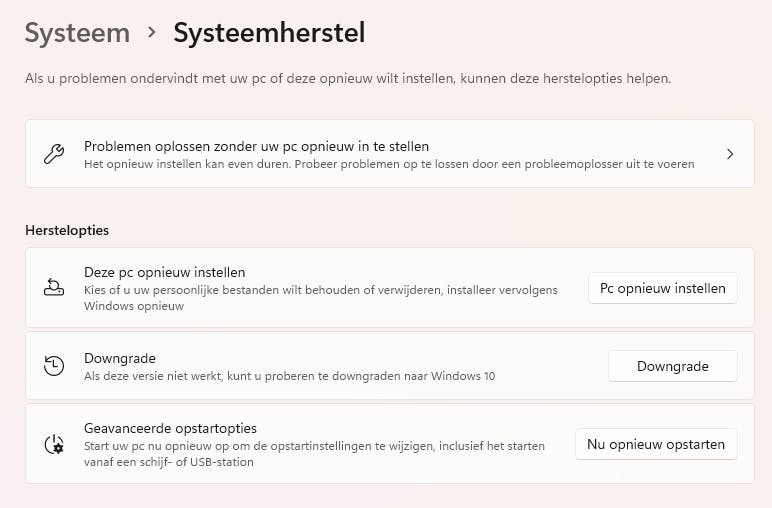Click the Systeemherstel page heading
This screenshot has height=508, width=772.
269,32
